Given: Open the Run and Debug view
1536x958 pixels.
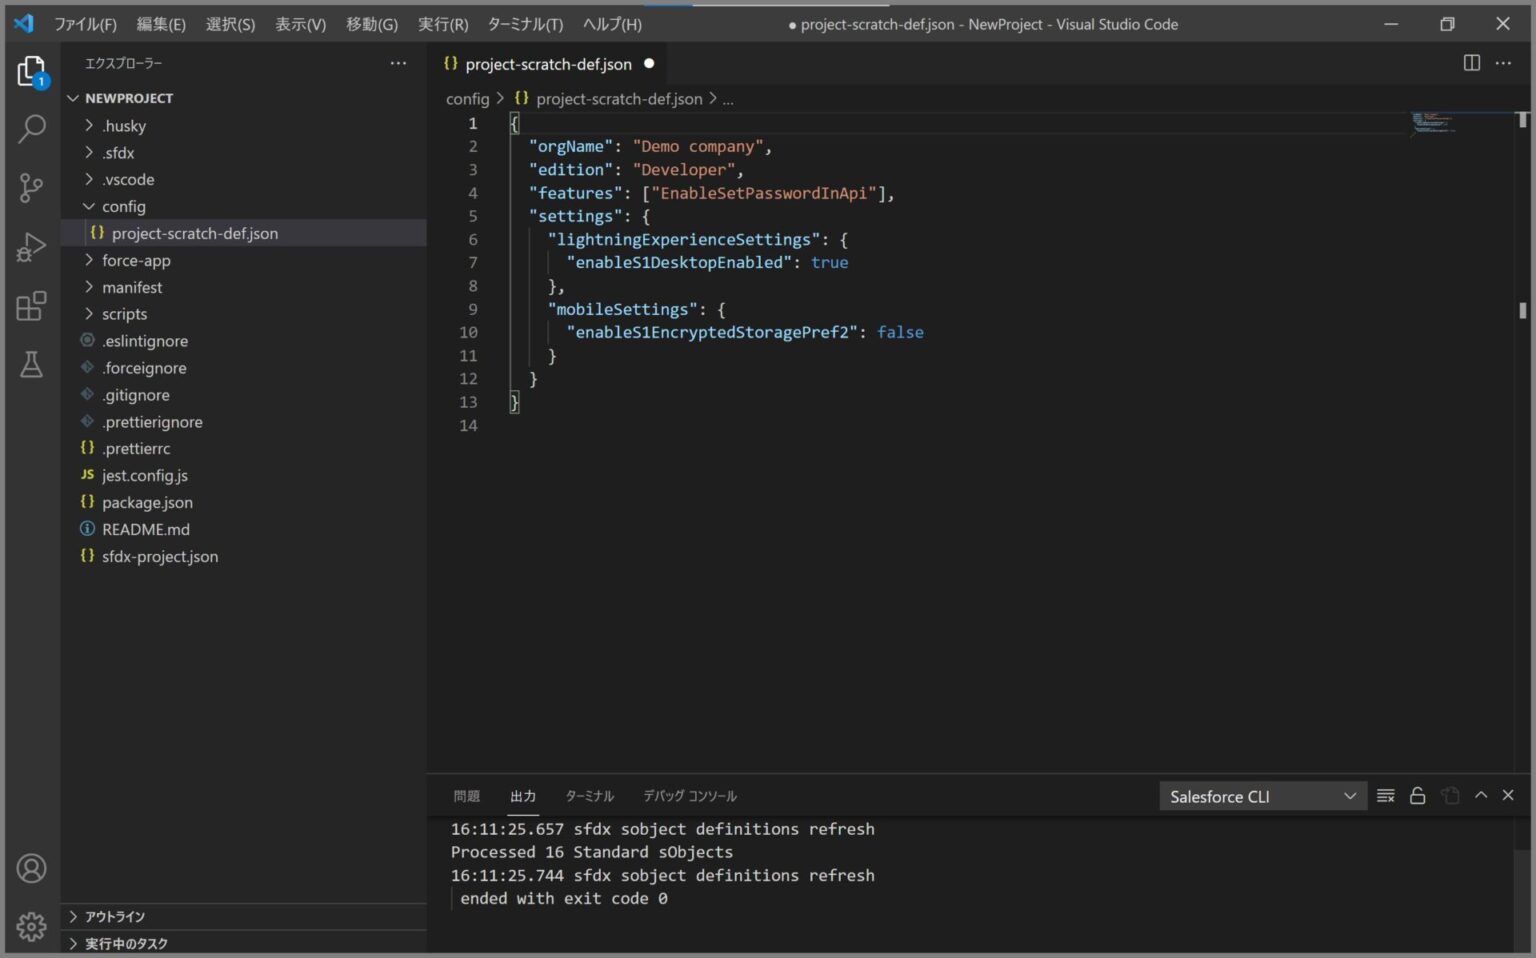Looking at the screenshot, I should [32, 246].
